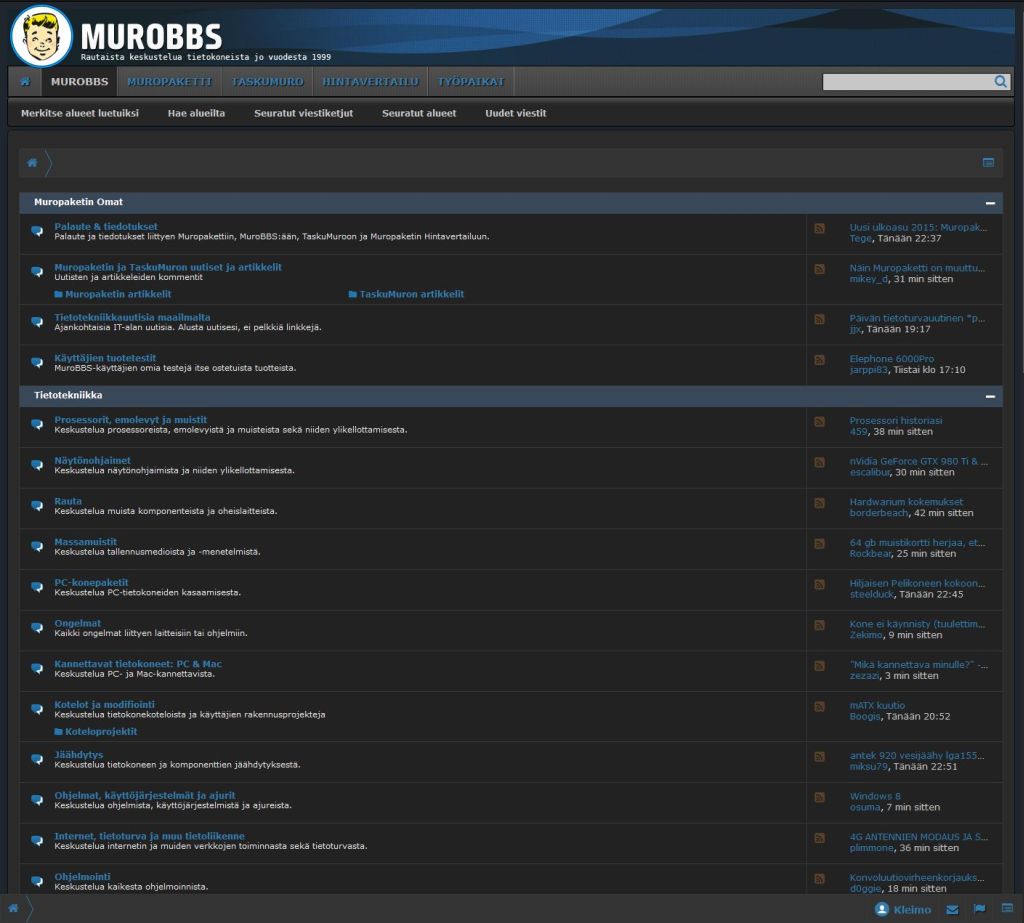Click the MuroBBS mascot logo
Screen dimensions: 1024x923
click(x=41, y=37)
